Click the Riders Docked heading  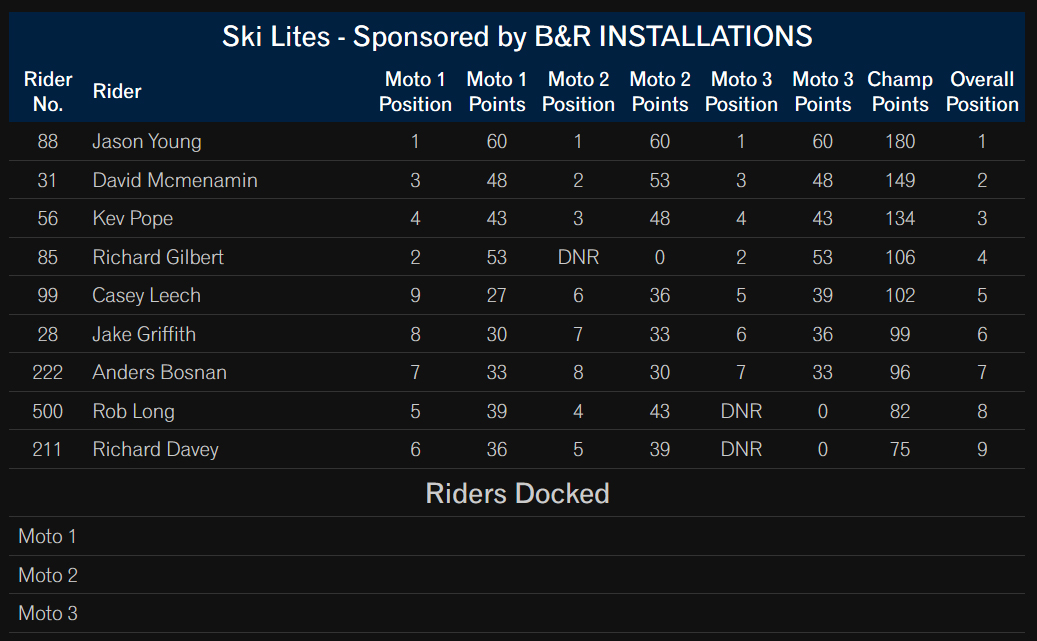tap(517, 493)
